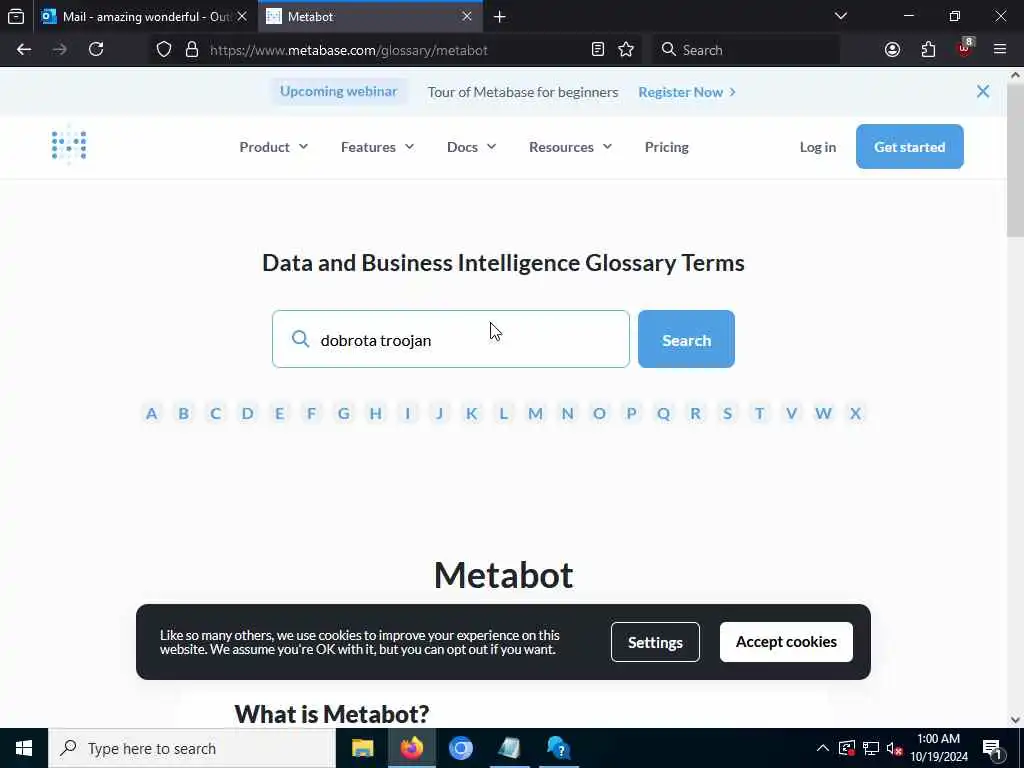Click Accept cookies button
Screen dimensions: 1024x768
(786, 642)
